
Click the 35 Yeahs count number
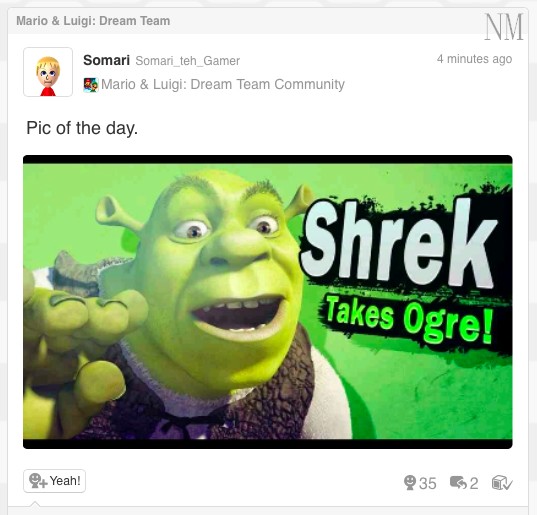[x=427, y=483]
